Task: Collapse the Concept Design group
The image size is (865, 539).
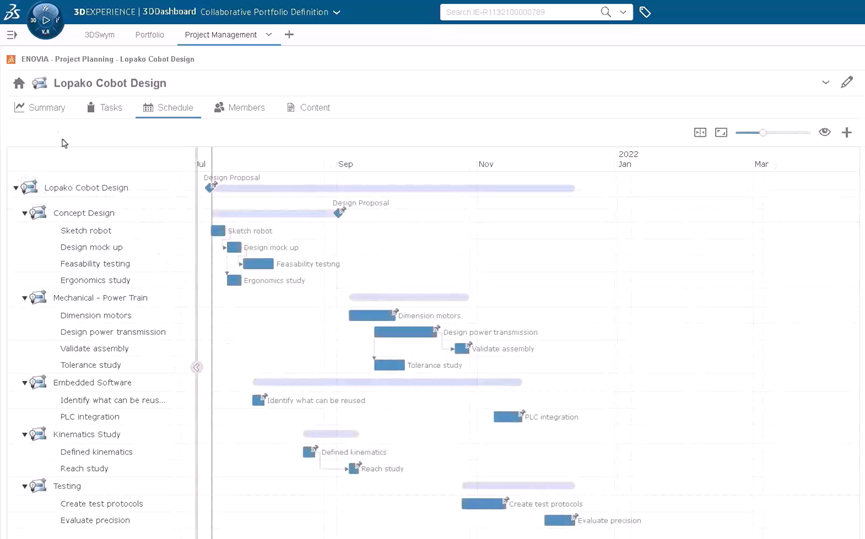Action: pos(25,213)
